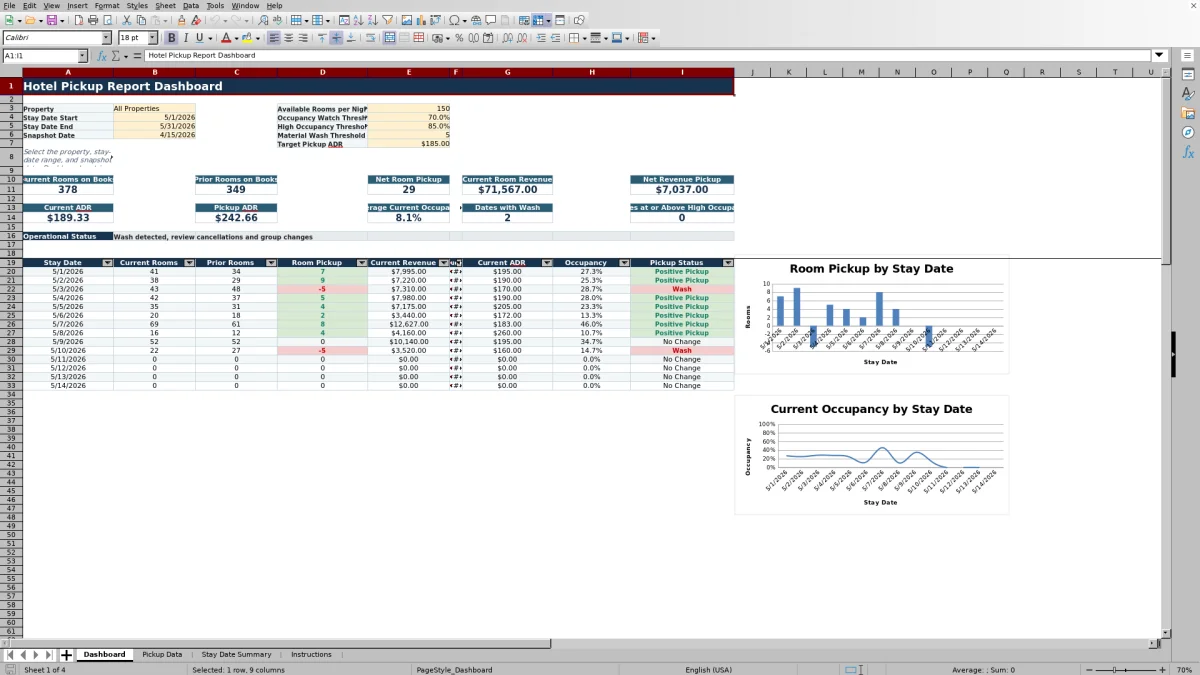Click the Insert Comment icon

[491, 20]
